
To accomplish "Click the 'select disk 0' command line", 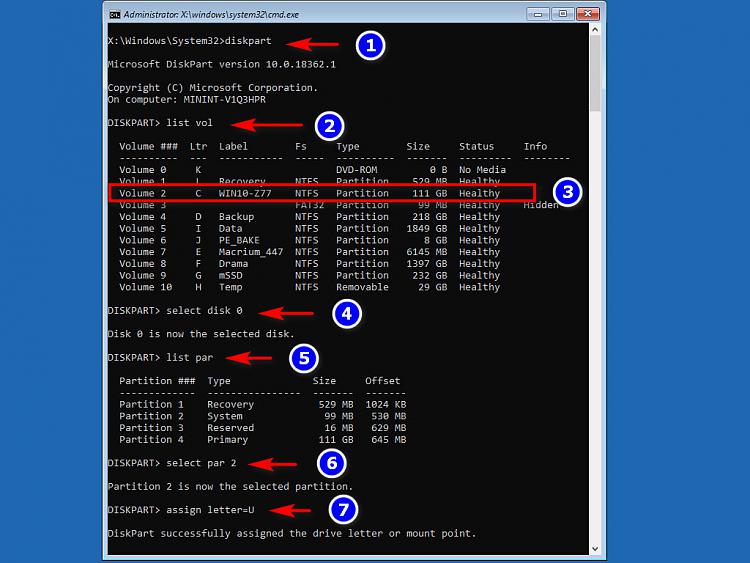I will tap(175, 310).
